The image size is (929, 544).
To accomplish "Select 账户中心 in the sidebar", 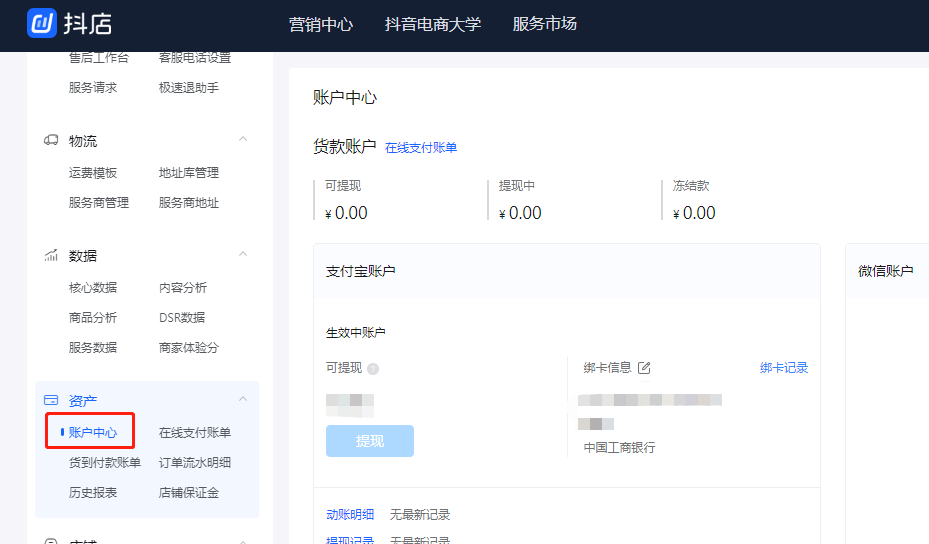I will point(93,433).
